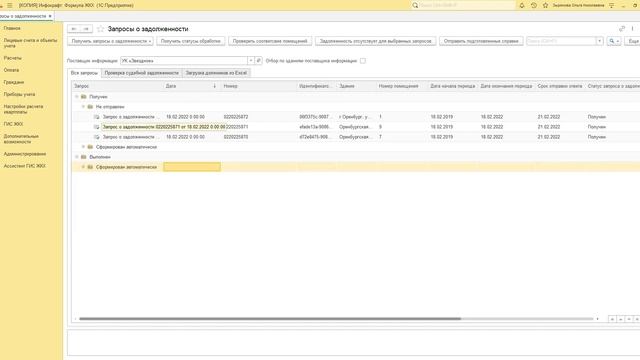
Task: Click Задолженность отсутствует для выбранных запросов button
Action: (x=376, y=41)
